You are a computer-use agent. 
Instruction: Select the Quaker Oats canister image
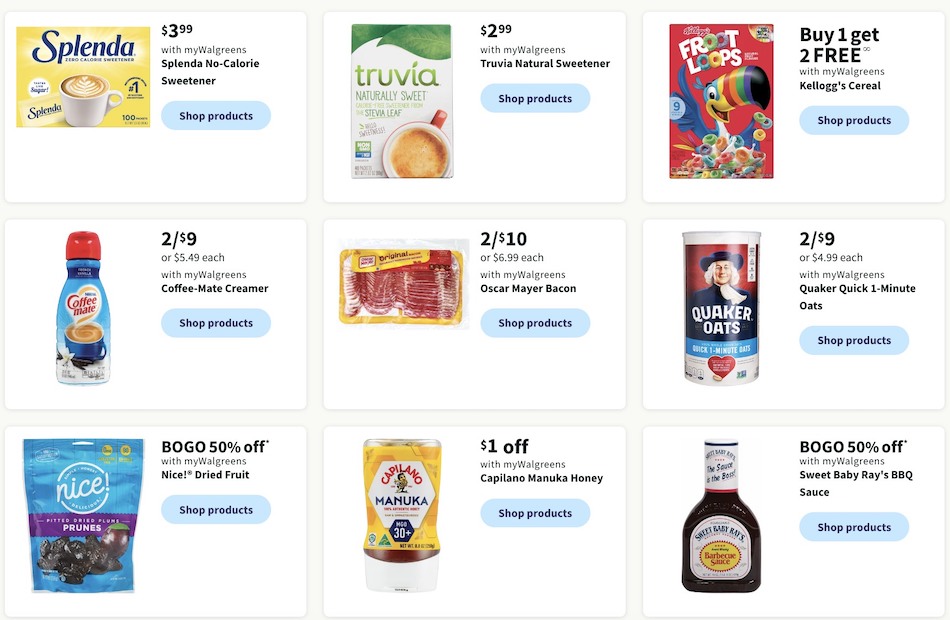721,308
